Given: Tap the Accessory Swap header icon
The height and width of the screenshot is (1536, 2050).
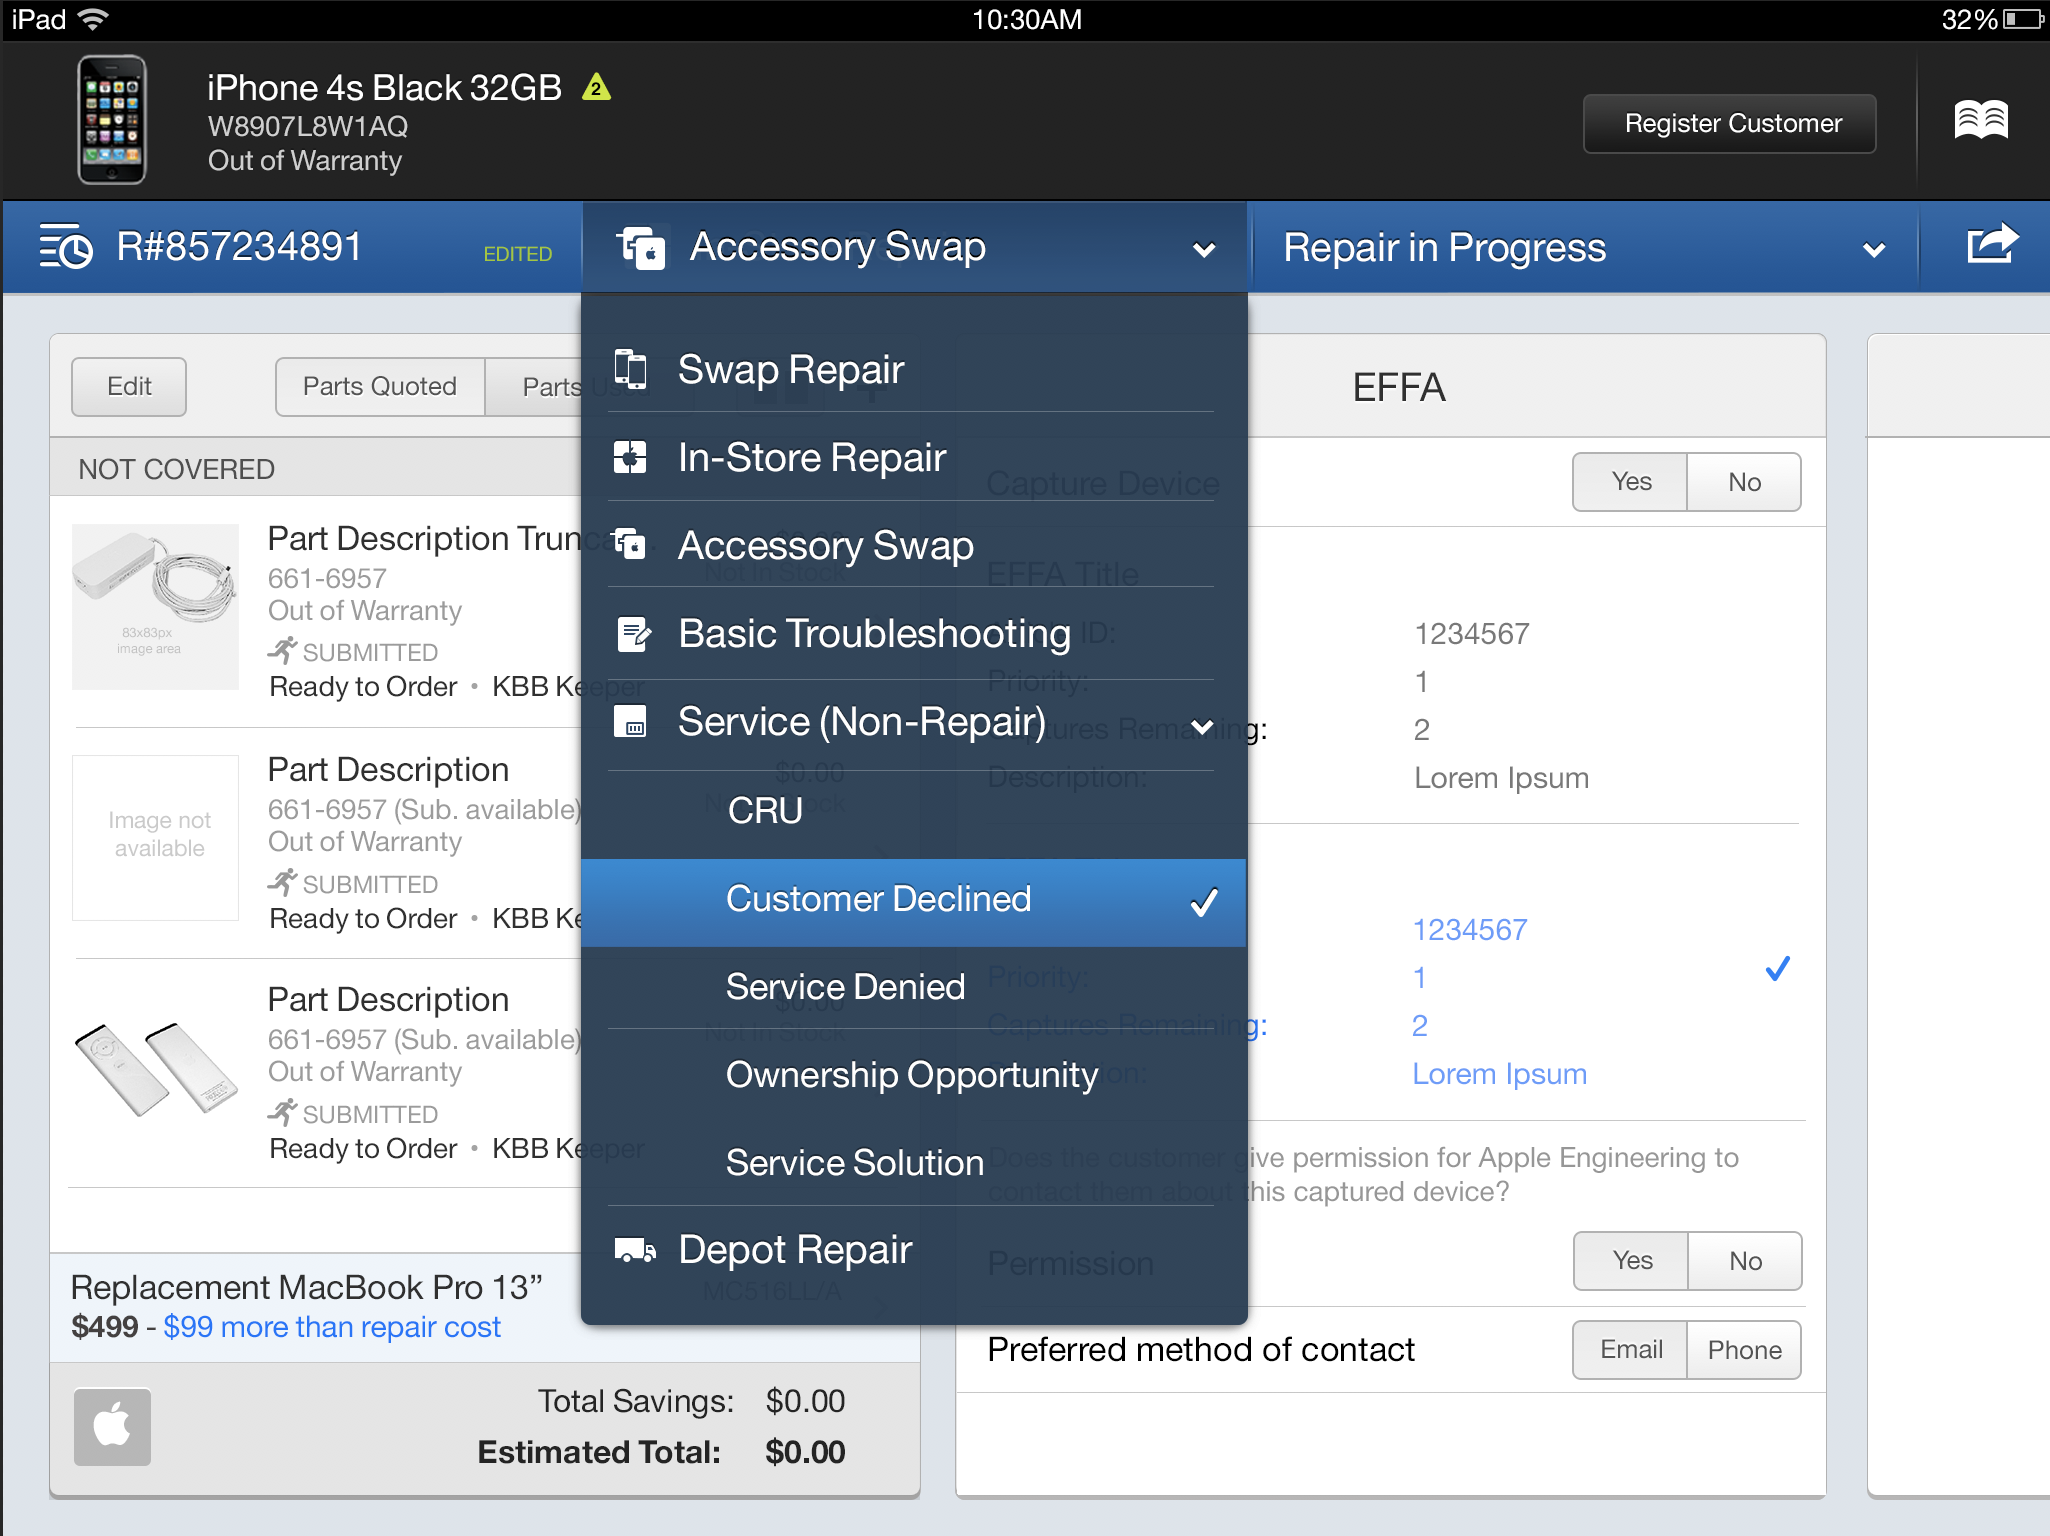Looking at the screenshot, I should pyautogui.click(x=641, y=247).
